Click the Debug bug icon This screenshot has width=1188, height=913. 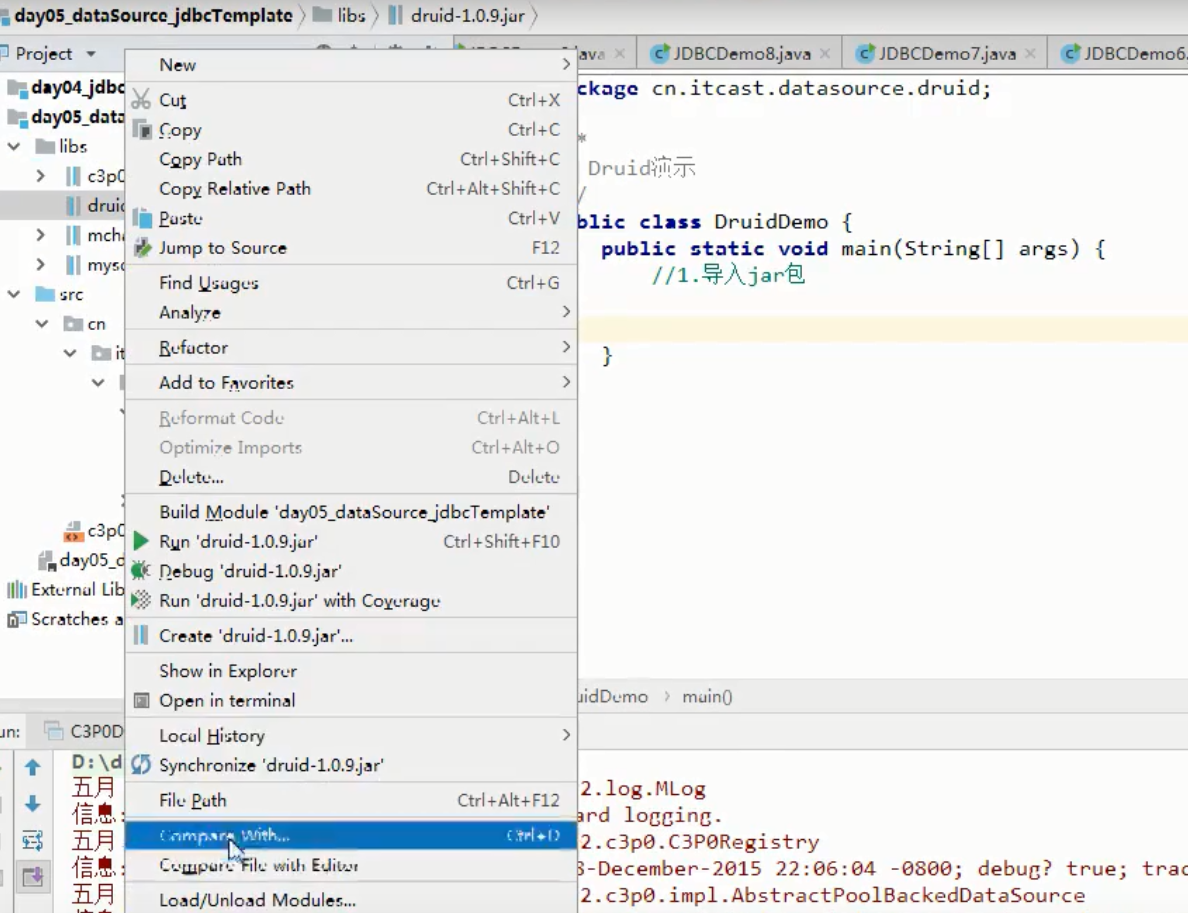click(x=141, y=571)
